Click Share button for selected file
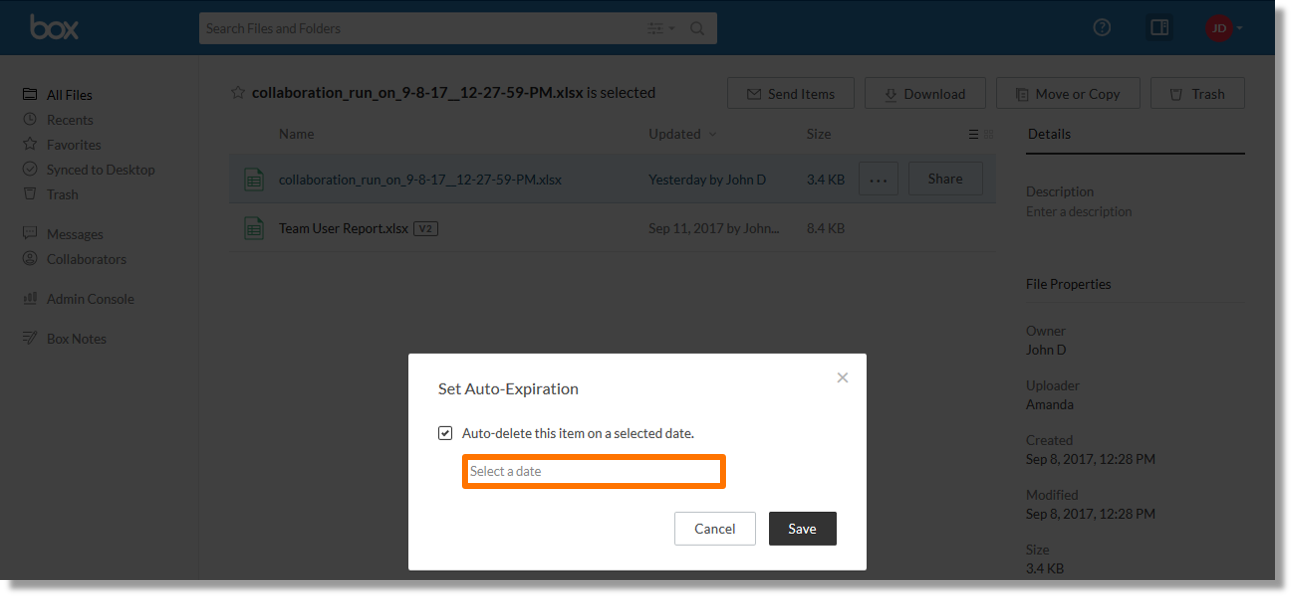Image resolution: width=1293 pixels, height=598 pixels. [x=945, y=179]
